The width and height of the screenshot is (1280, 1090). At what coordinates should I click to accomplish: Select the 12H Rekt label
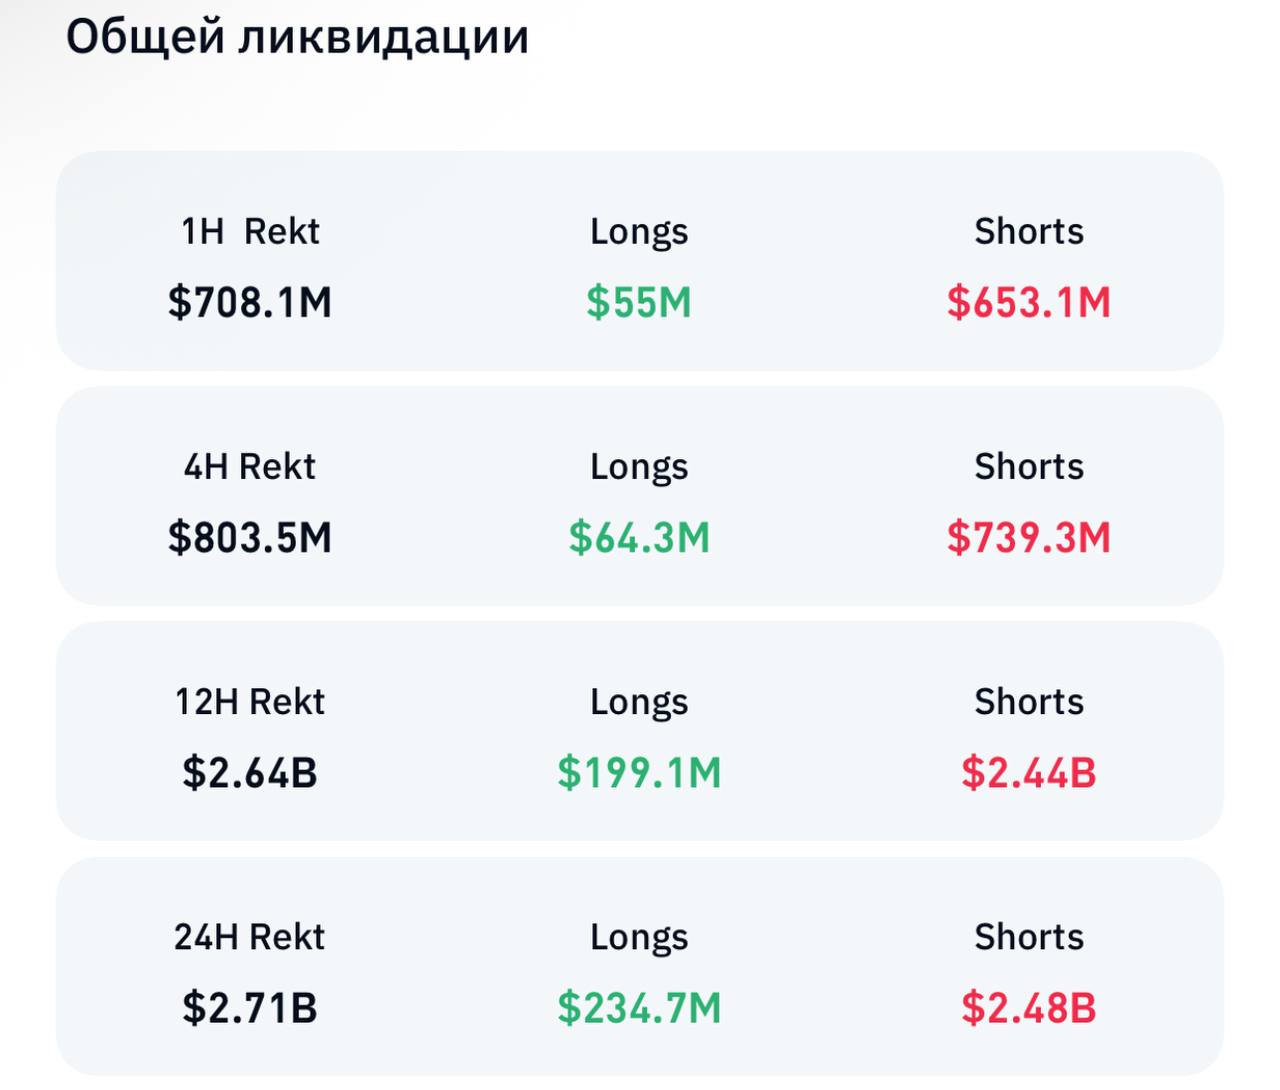pos(250,701)
